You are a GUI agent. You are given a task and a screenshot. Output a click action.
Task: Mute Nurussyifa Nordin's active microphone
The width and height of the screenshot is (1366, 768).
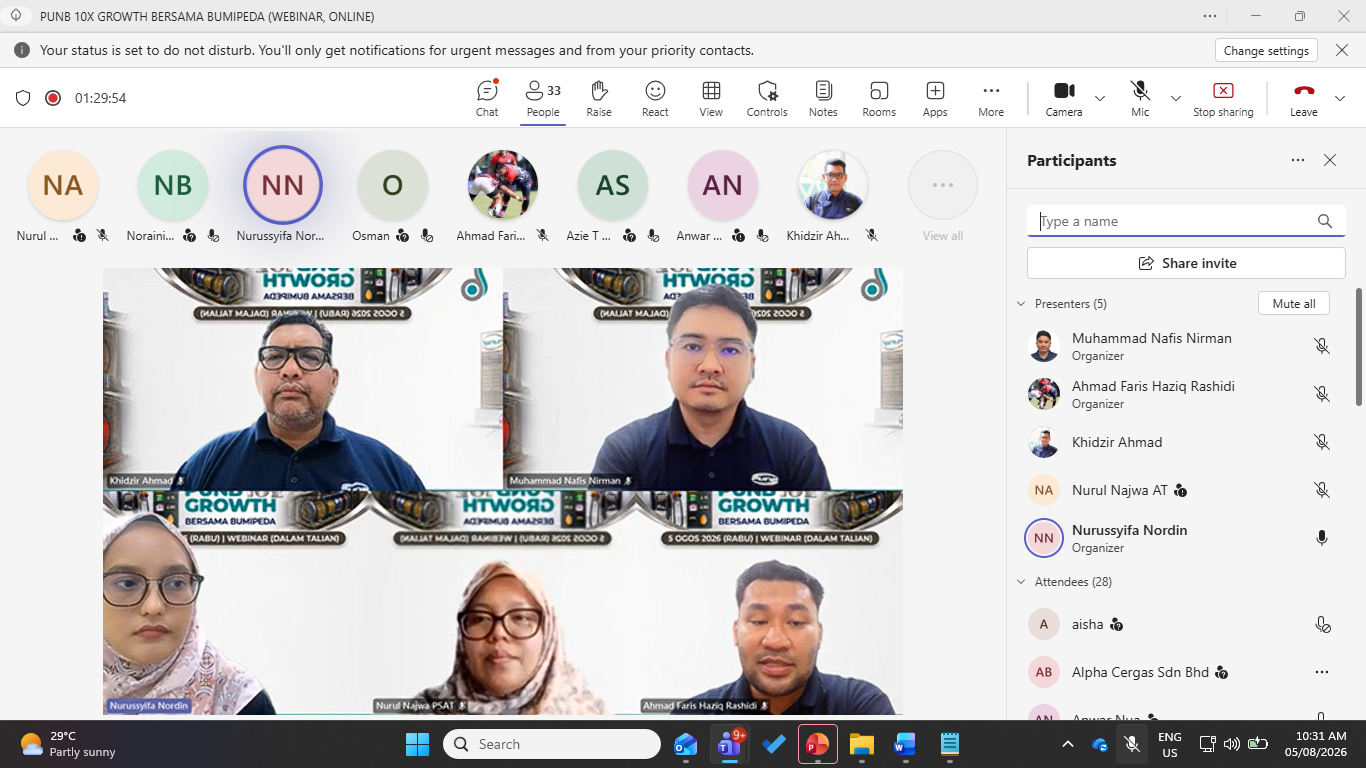click(1322, 538)
